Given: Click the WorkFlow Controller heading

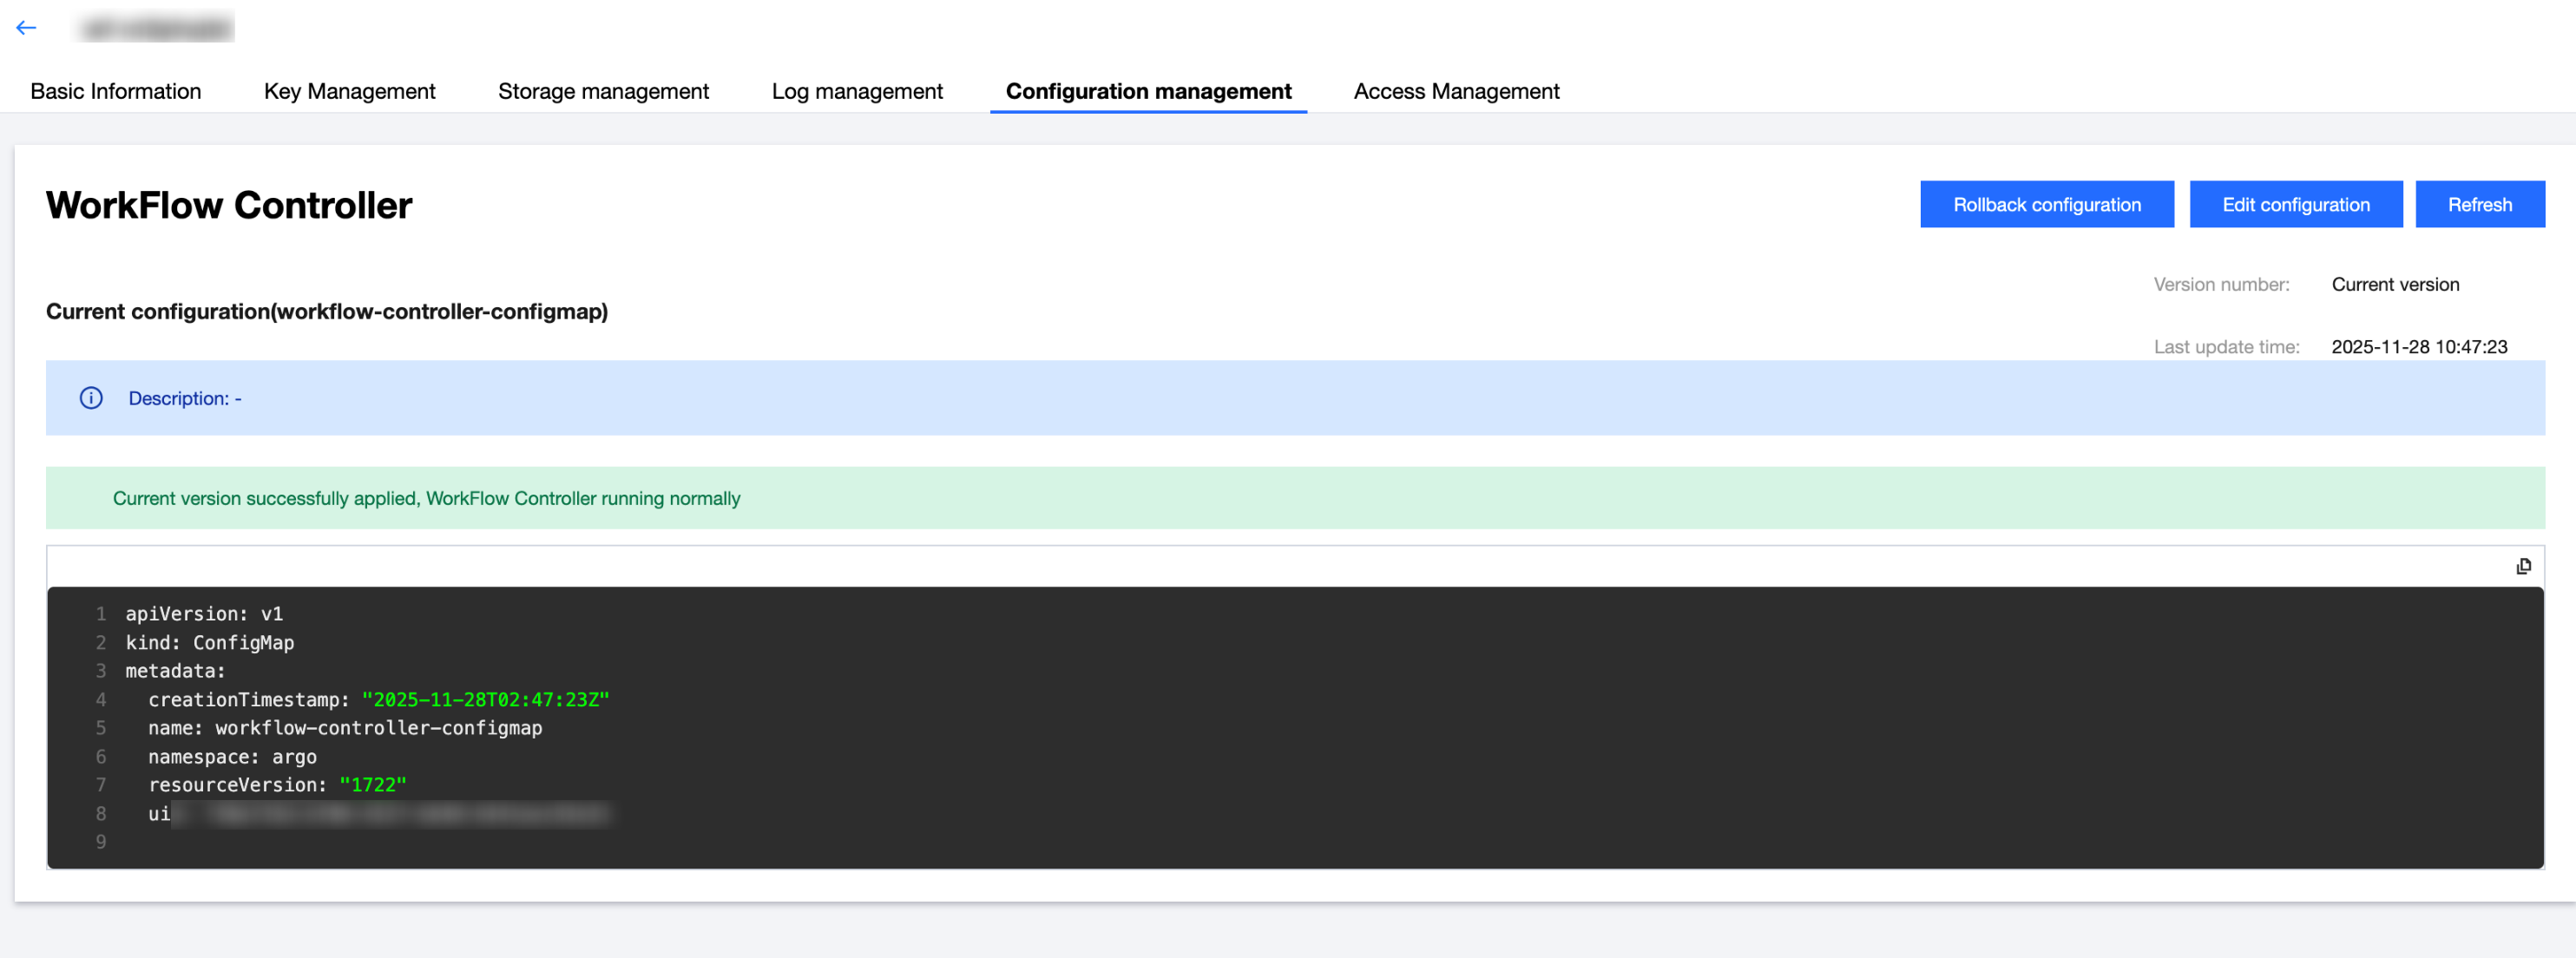Looking at the screenshot, I should click(x=229, y=205).
